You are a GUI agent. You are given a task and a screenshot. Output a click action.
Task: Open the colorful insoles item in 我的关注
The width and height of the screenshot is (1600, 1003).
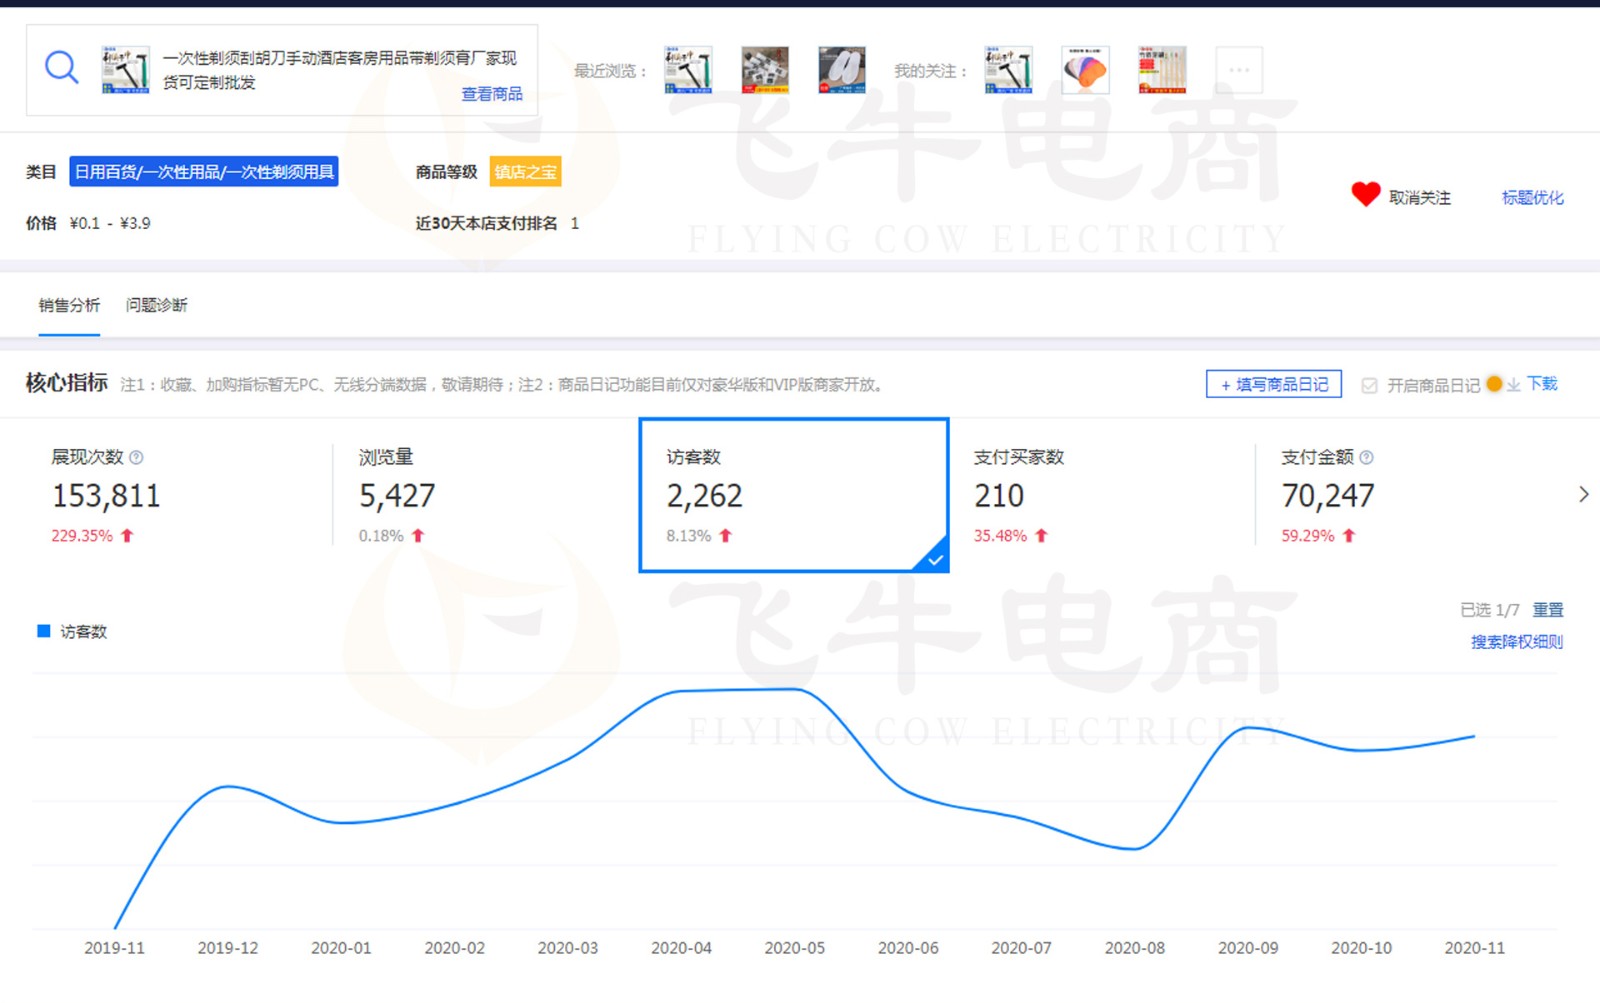coord(1085,70)
